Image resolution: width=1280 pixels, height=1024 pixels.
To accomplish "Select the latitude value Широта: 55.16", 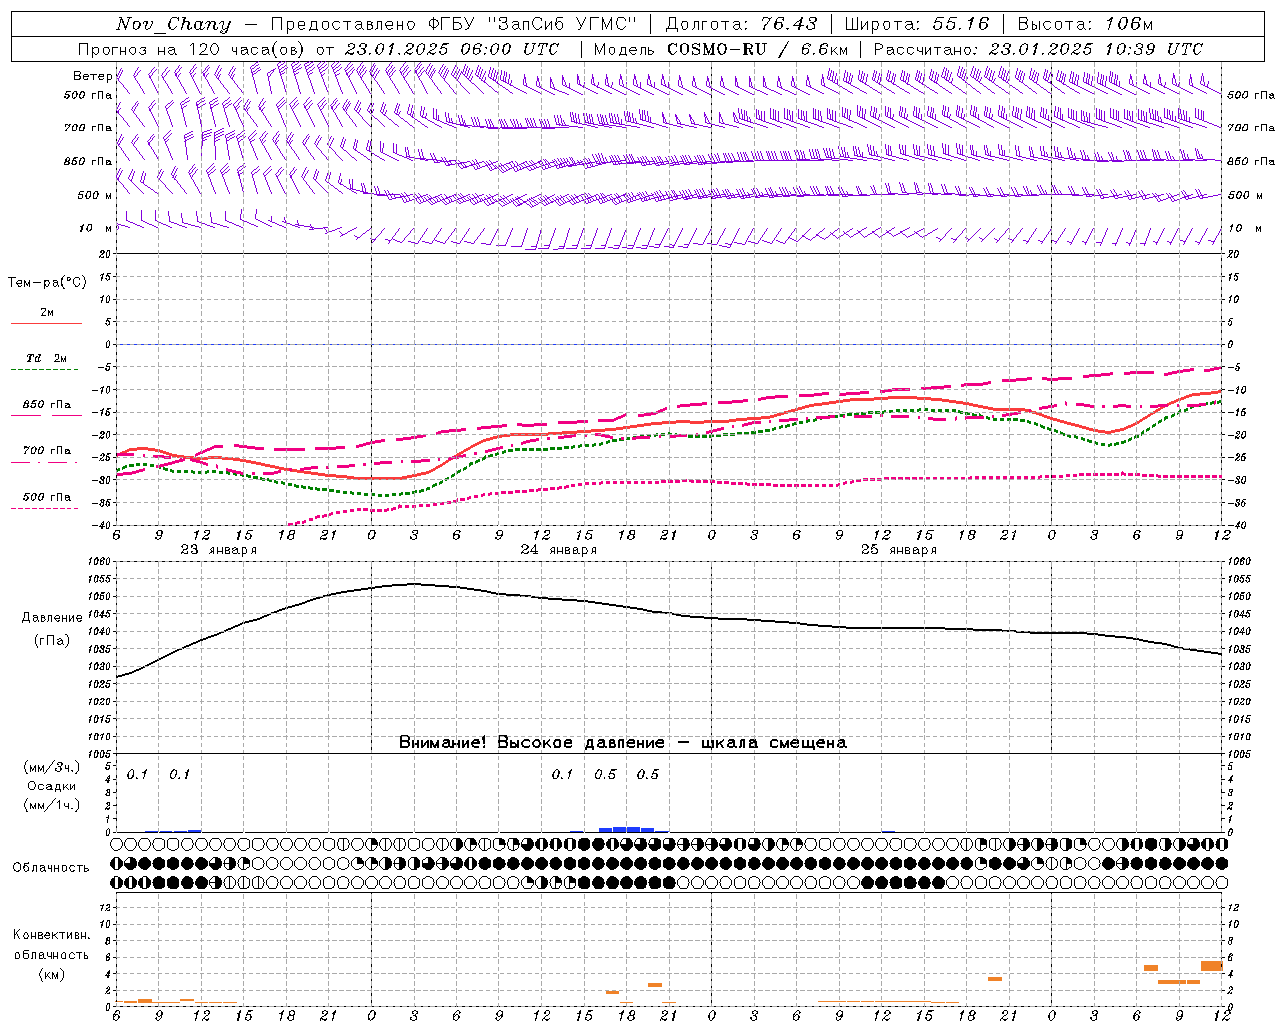I will [x=917, y=24].
